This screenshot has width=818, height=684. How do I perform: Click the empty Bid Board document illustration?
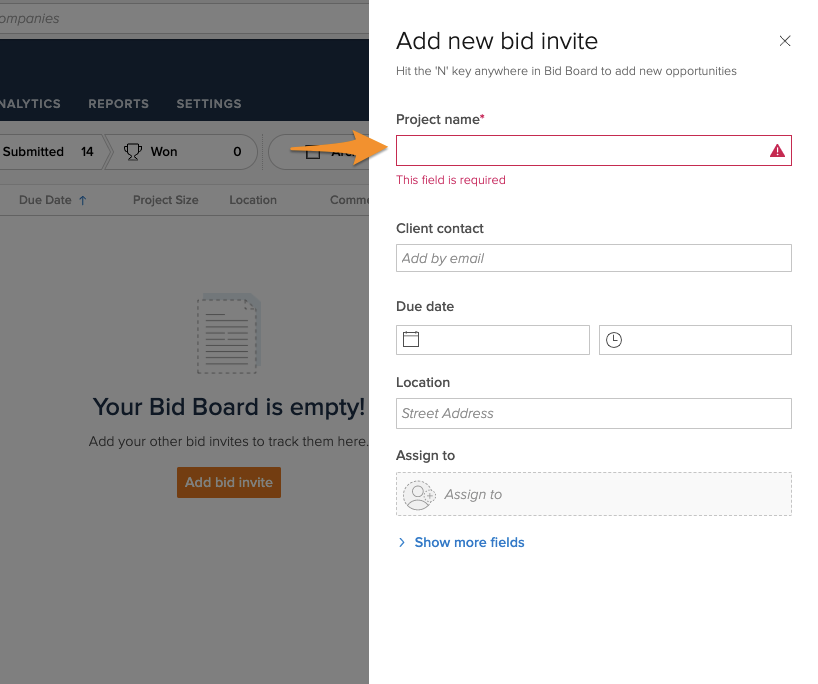click(229, 334)
